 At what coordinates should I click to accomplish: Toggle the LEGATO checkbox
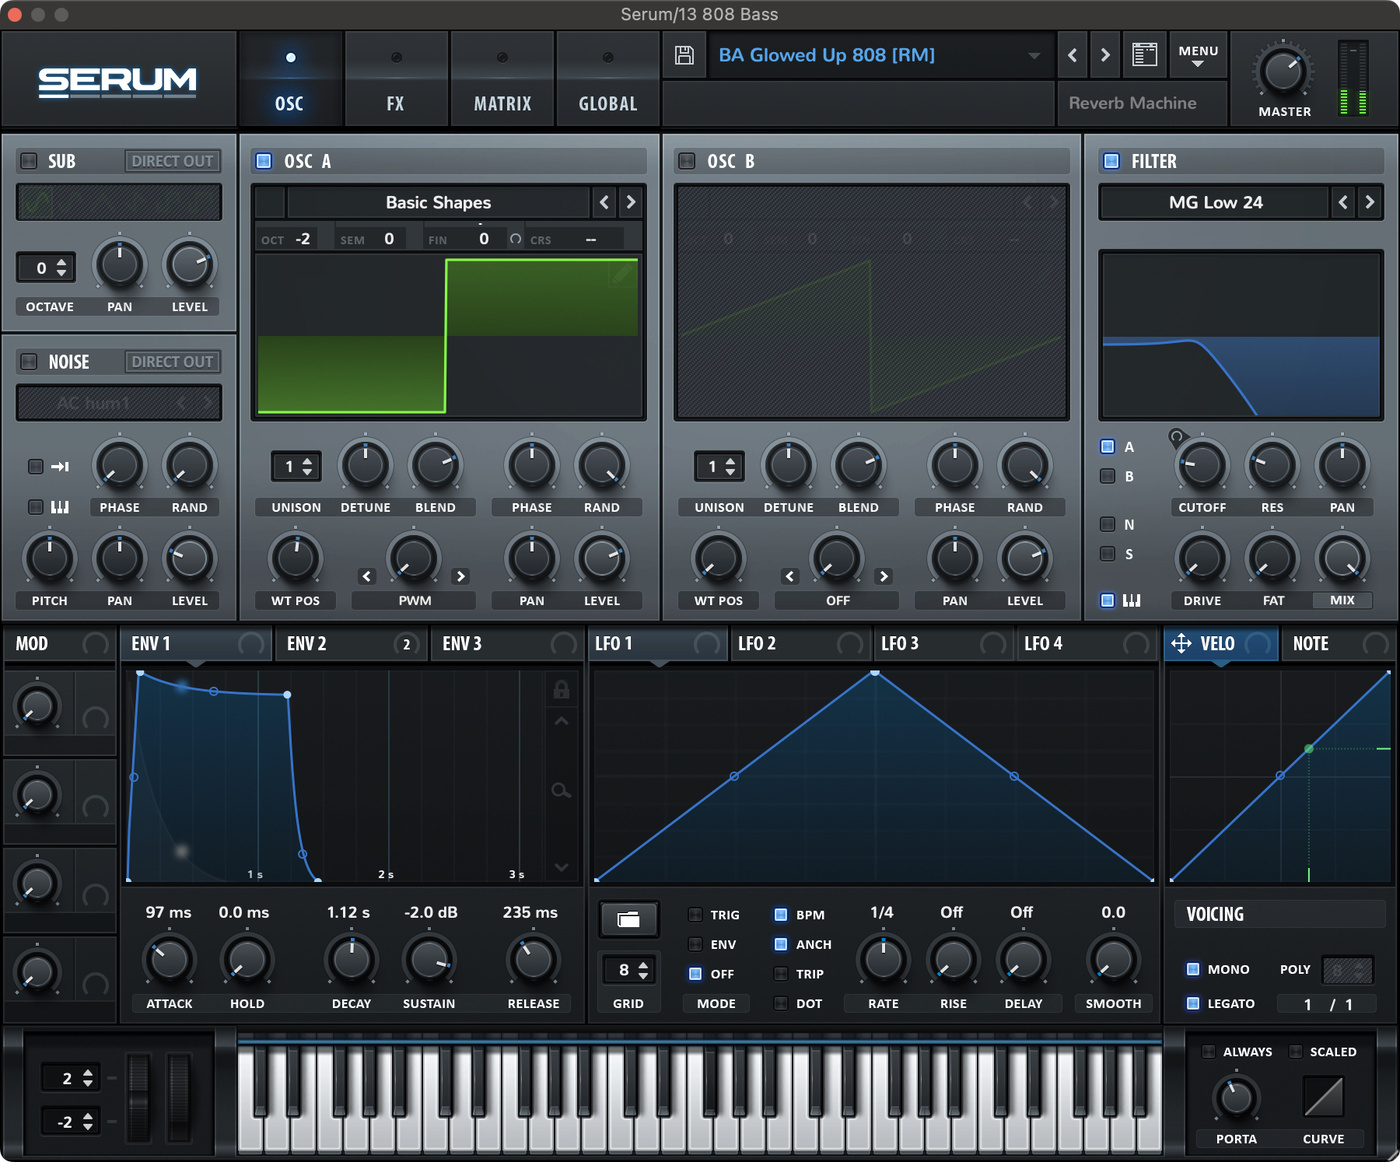[1193, 1003]
